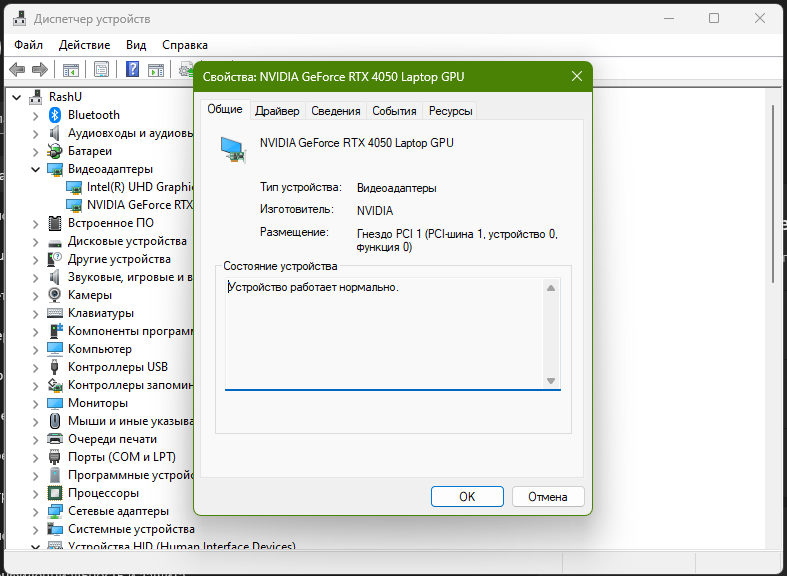Screen dimensions: 787x576
Task: Click the network icon beside Сетевые адаптеры
Action: [55, 511]
